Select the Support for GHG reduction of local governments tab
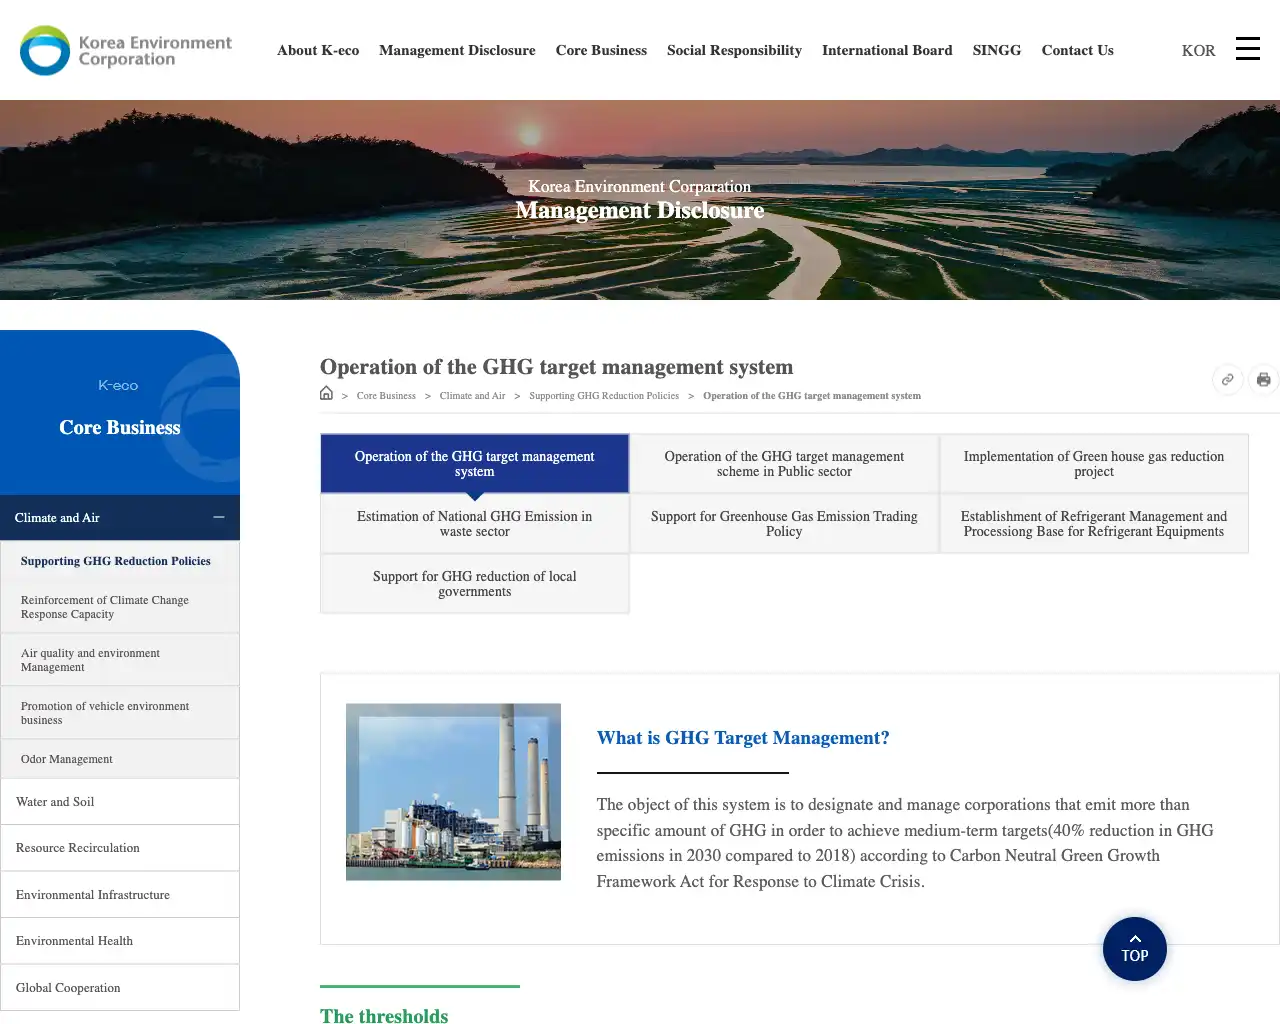Image resolution: width=1280 pixels, height=1024 pixels. click(474, 583)
